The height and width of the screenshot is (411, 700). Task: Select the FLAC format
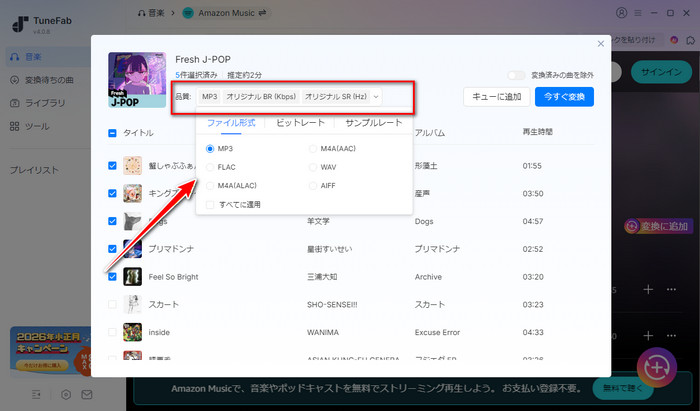point(210,167)
